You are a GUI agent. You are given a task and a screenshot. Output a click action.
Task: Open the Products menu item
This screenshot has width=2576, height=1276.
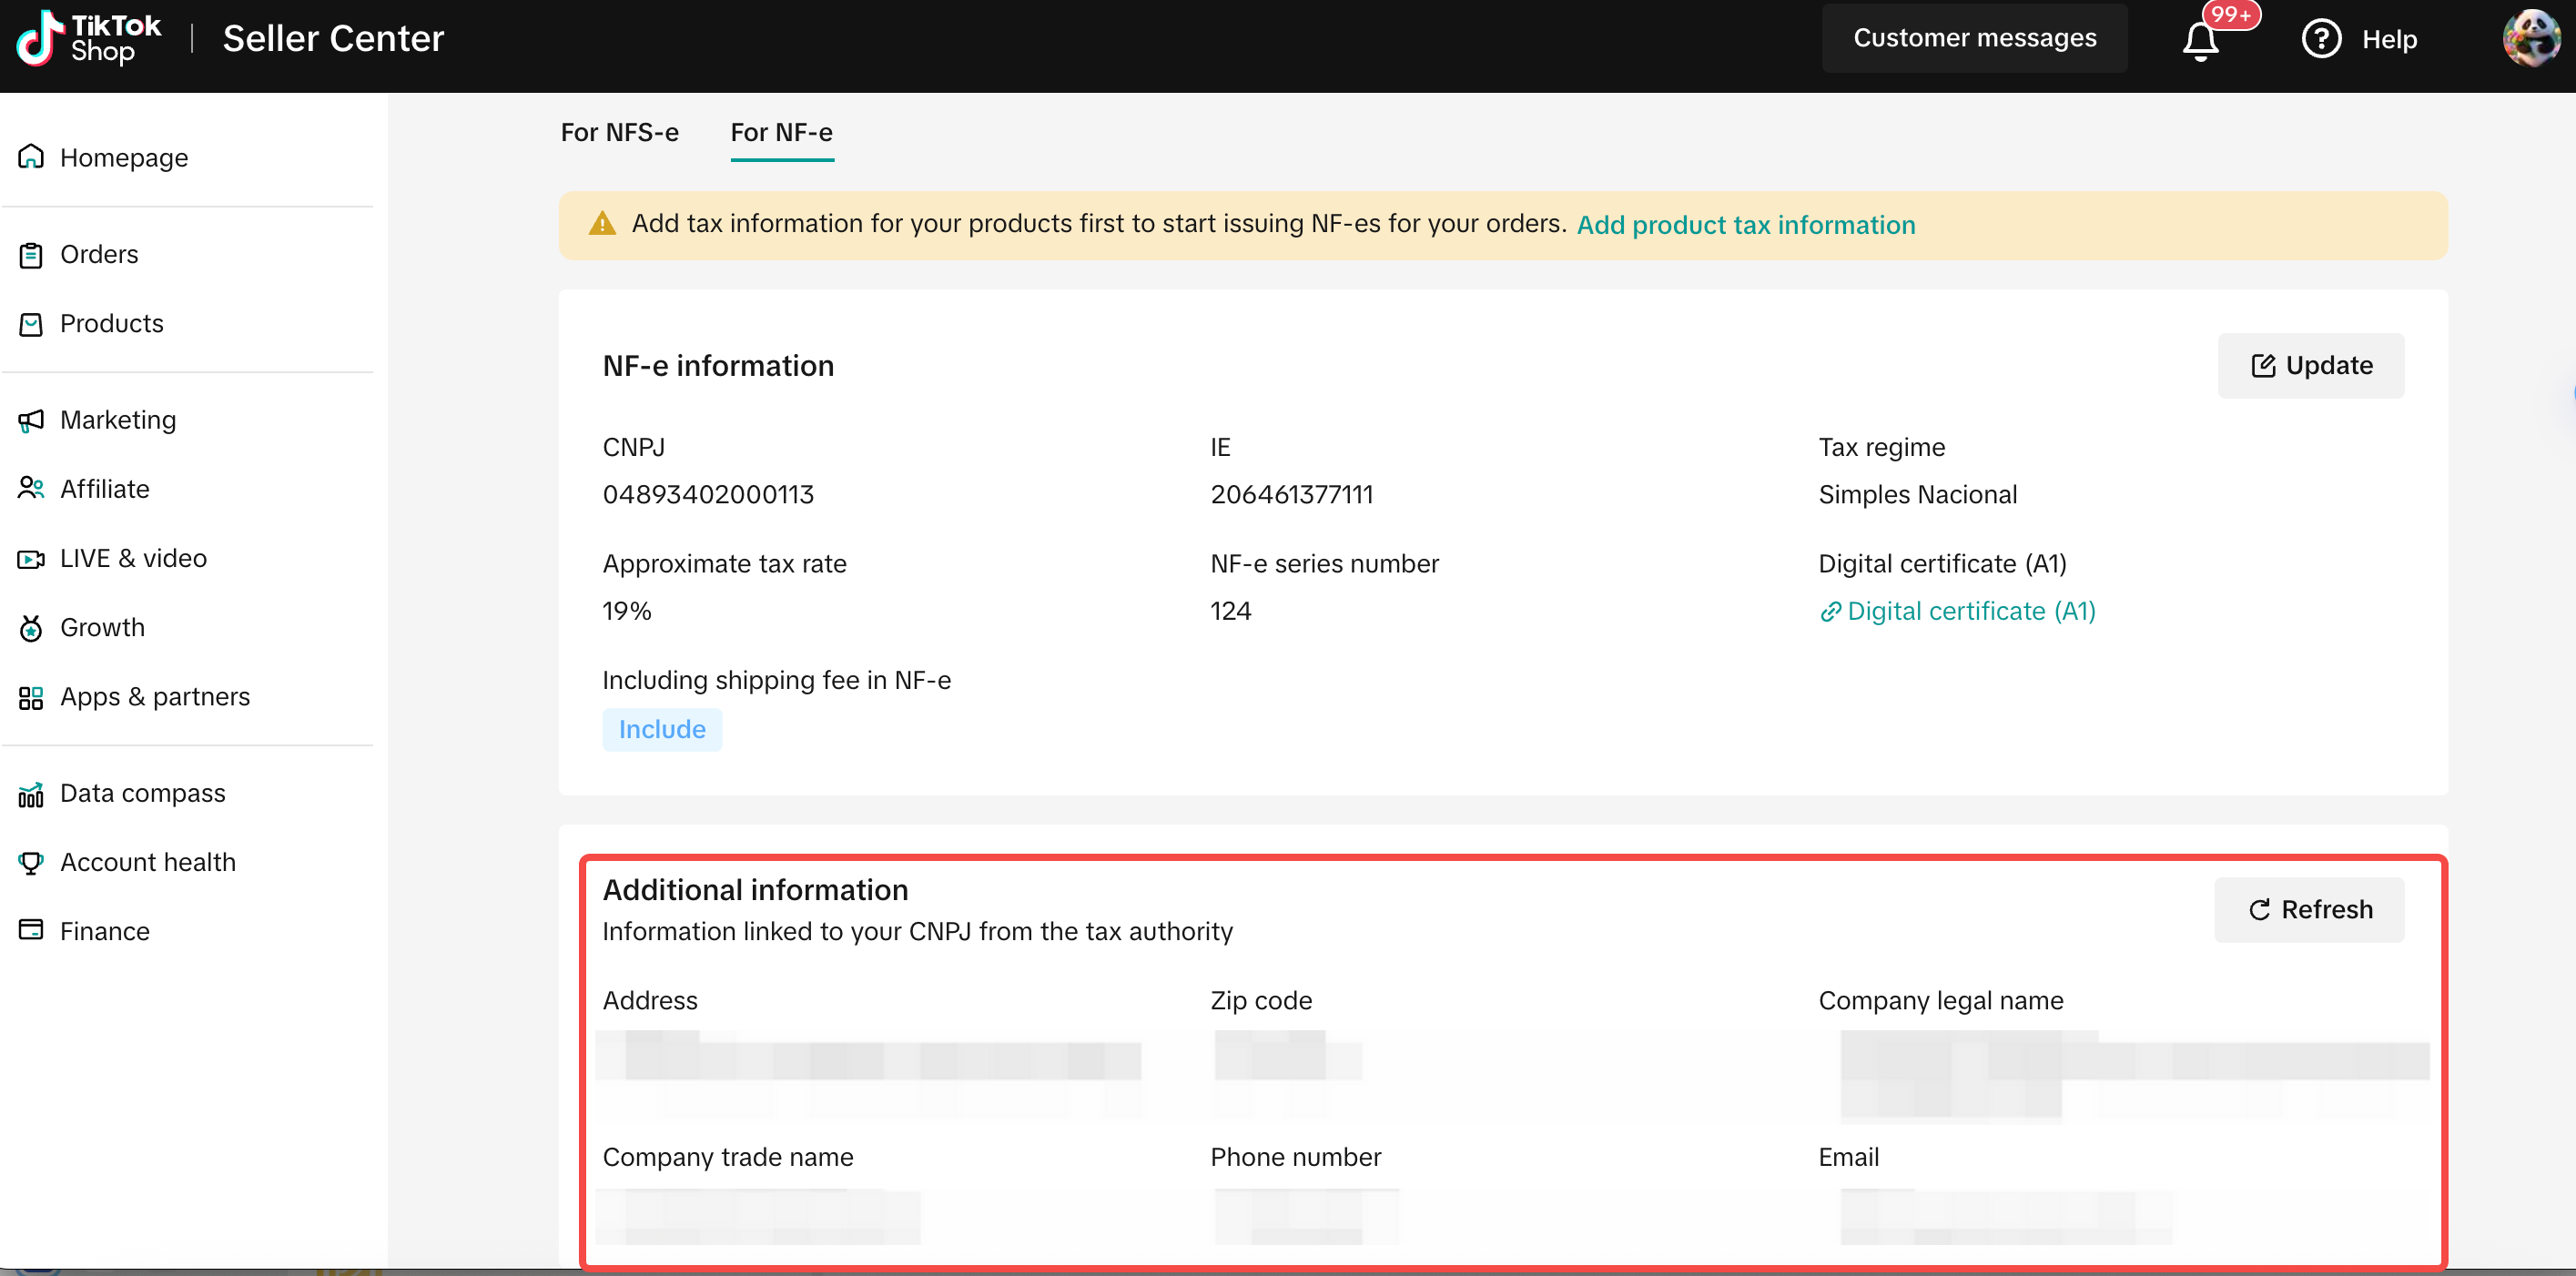(x=111, y=323)
